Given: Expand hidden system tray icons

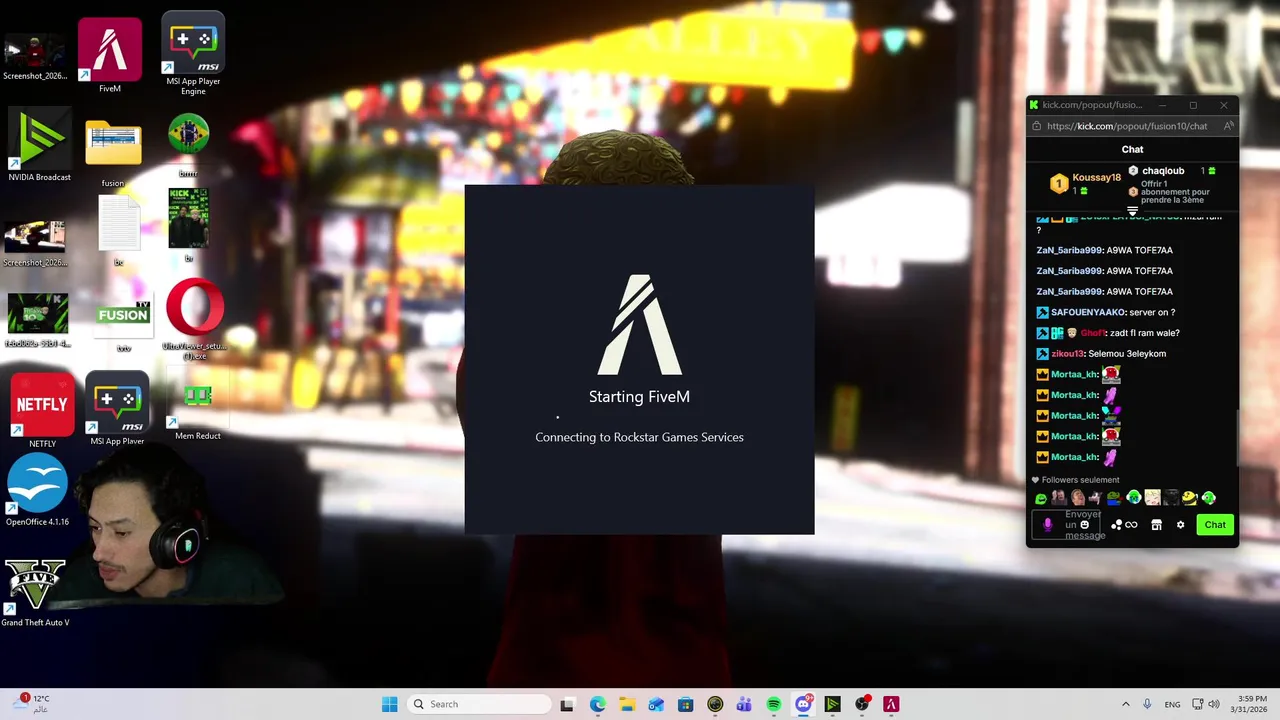Looking at the screenshot, I should point(1125,704).
